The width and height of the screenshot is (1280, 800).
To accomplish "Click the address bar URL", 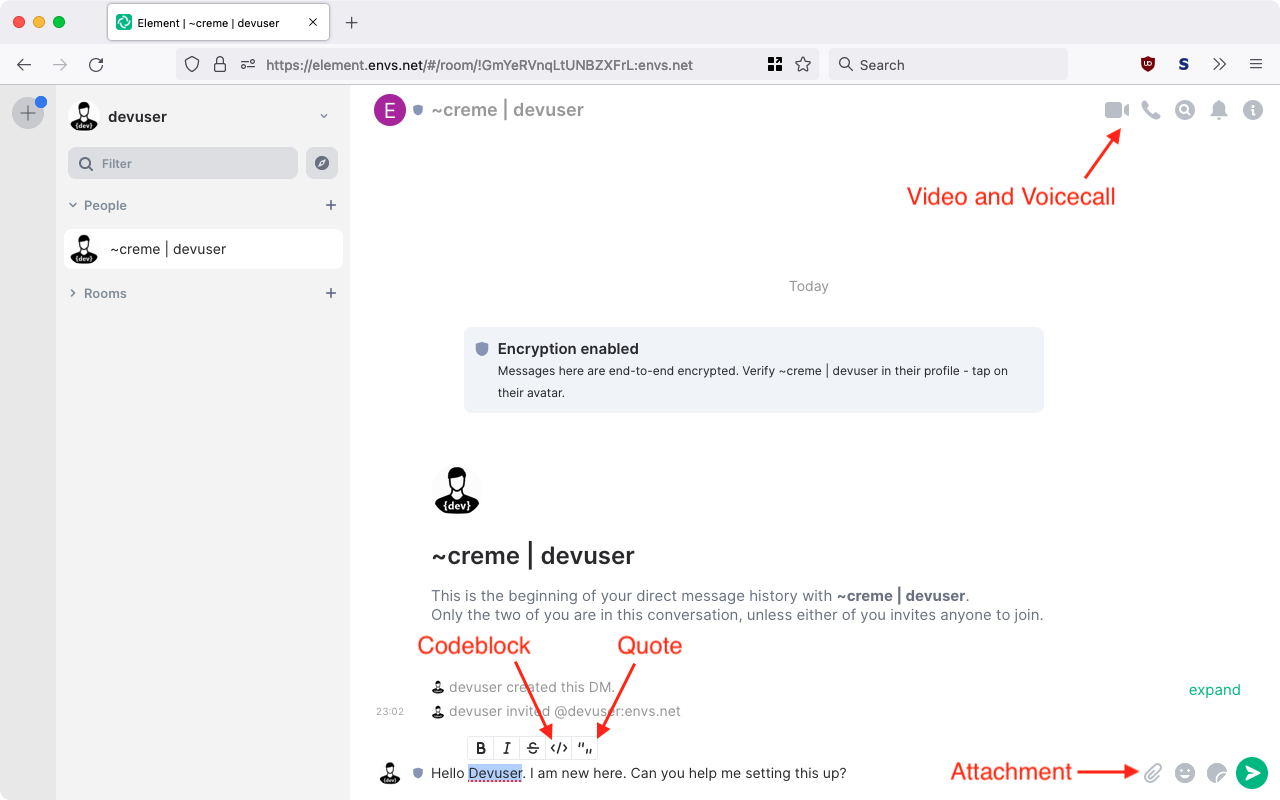I will point(480,65).
